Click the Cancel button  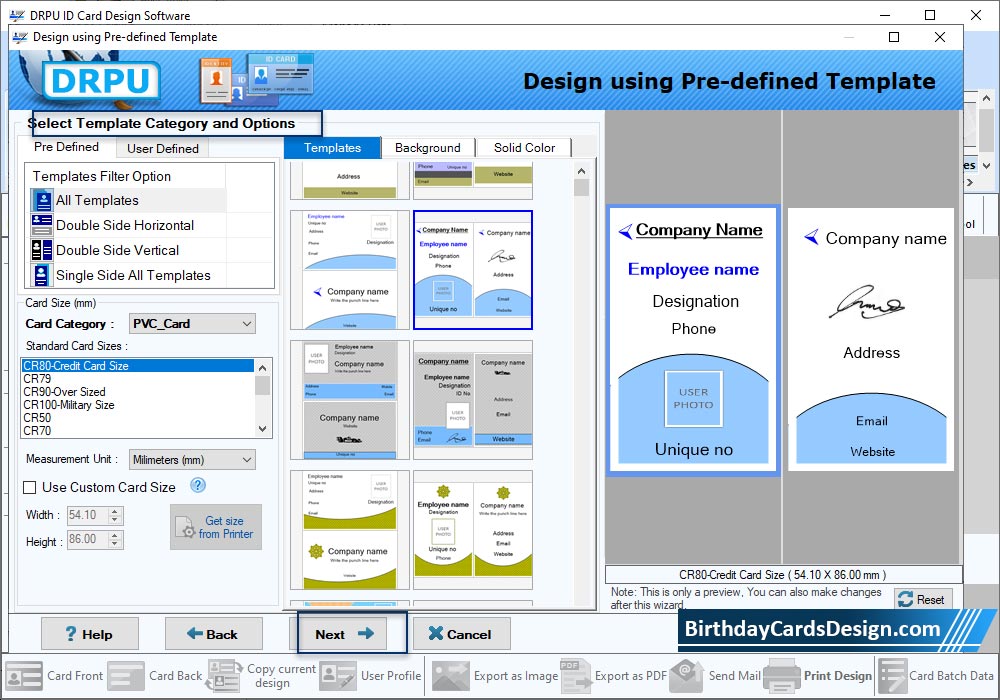[x=461, y=634]
